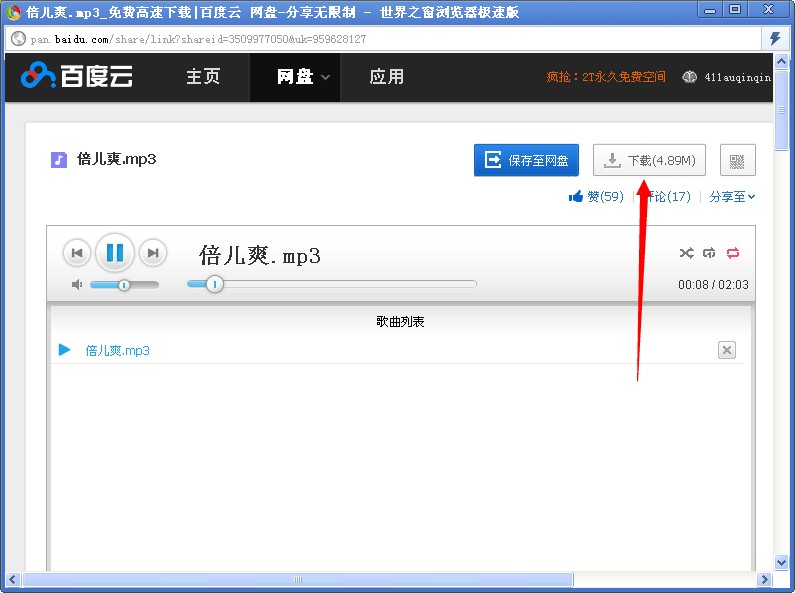Click the user avatar icon
795x593 pixels.
[689, 77]
